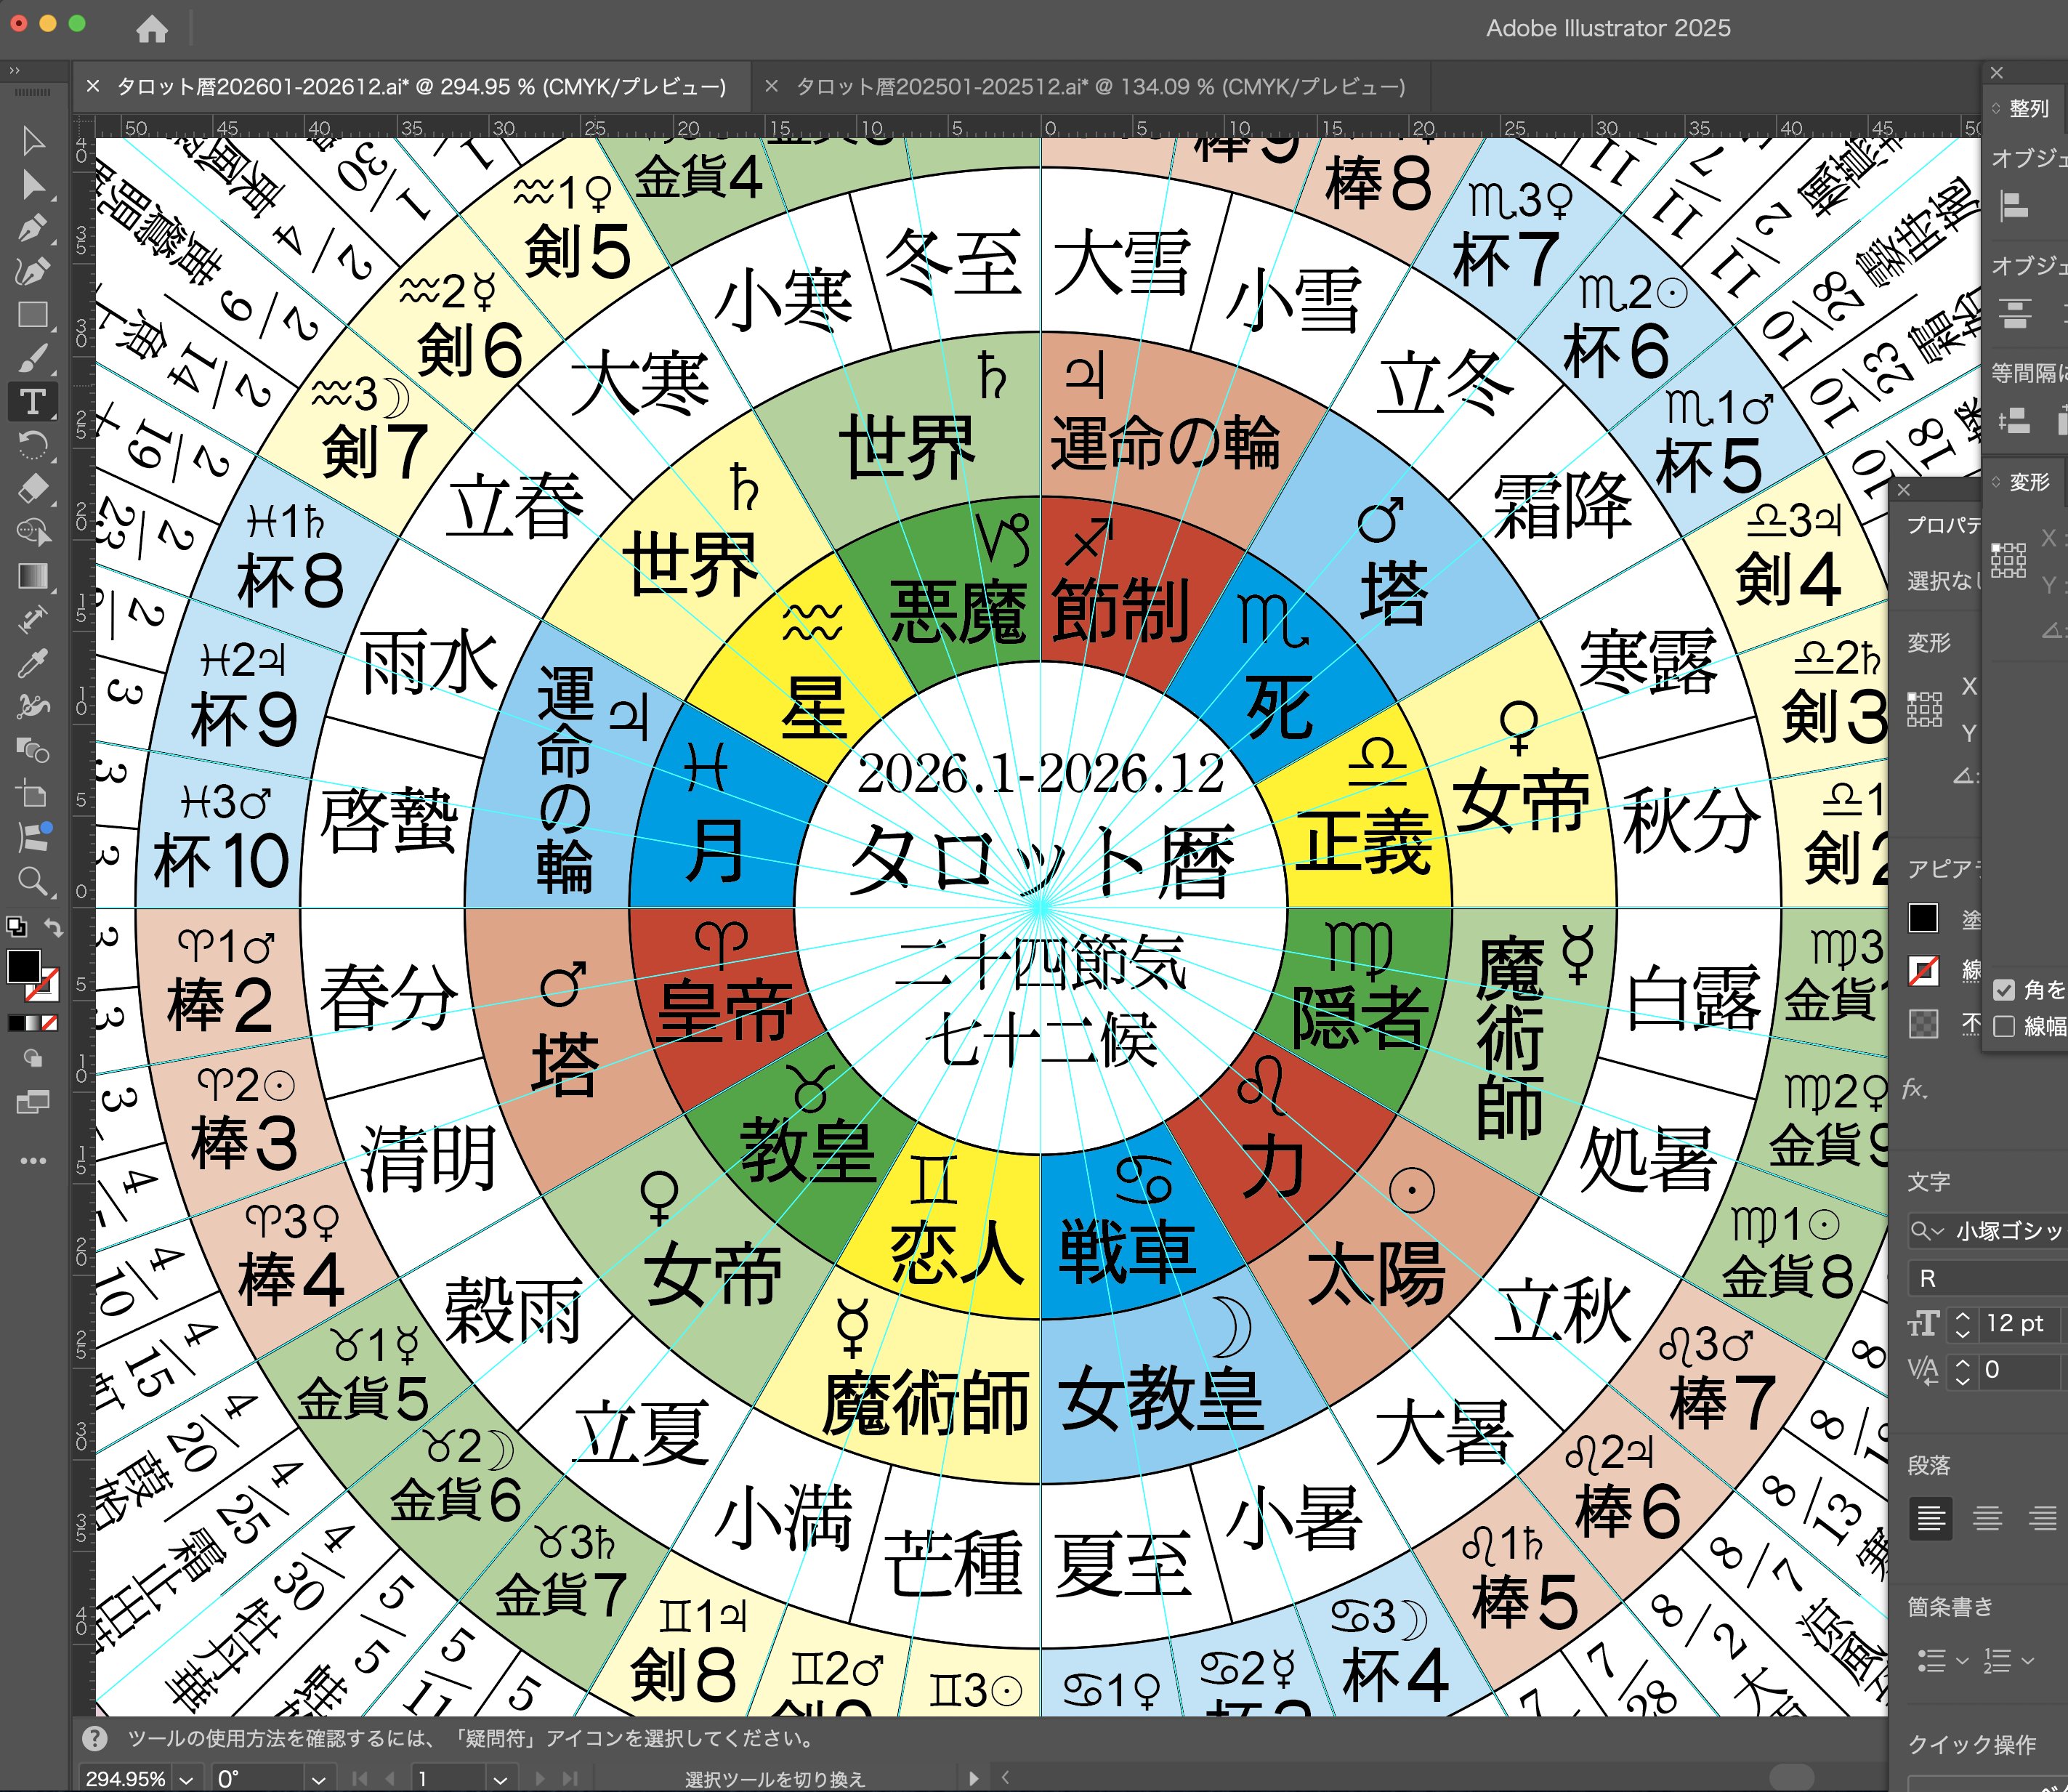Uncheck the 角を scale corners checkbox
Image resolution: width=2068 pixels, height=1792 pixels.
(2003, 990)
